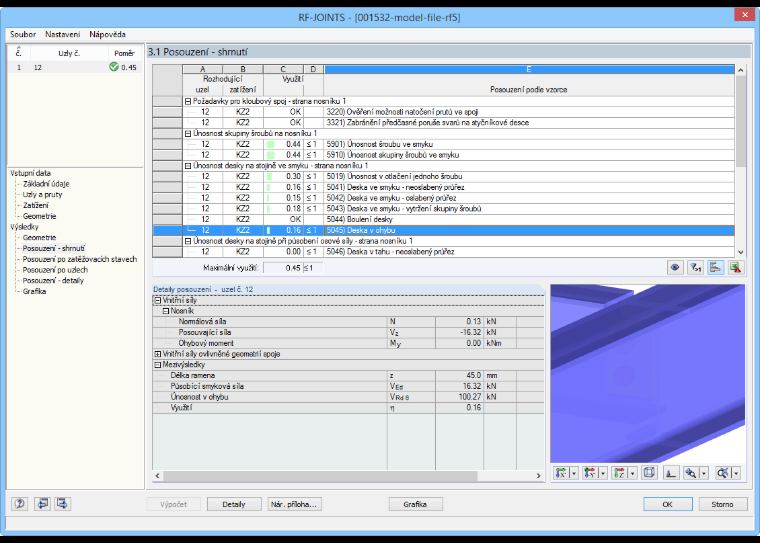Go to next table with right-arrow icon
Image resolution: width=760 pixels, height=543 pixels.
(x=63, y=504)
